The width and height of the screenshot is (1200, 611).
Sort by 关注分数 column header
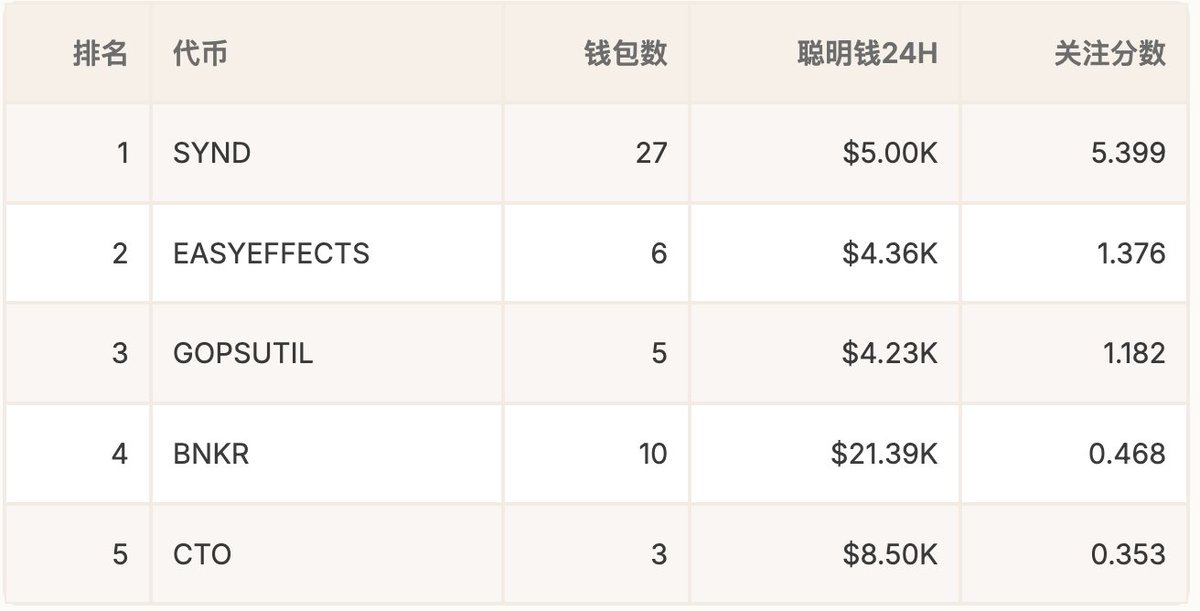click(x=1110, y=54)
